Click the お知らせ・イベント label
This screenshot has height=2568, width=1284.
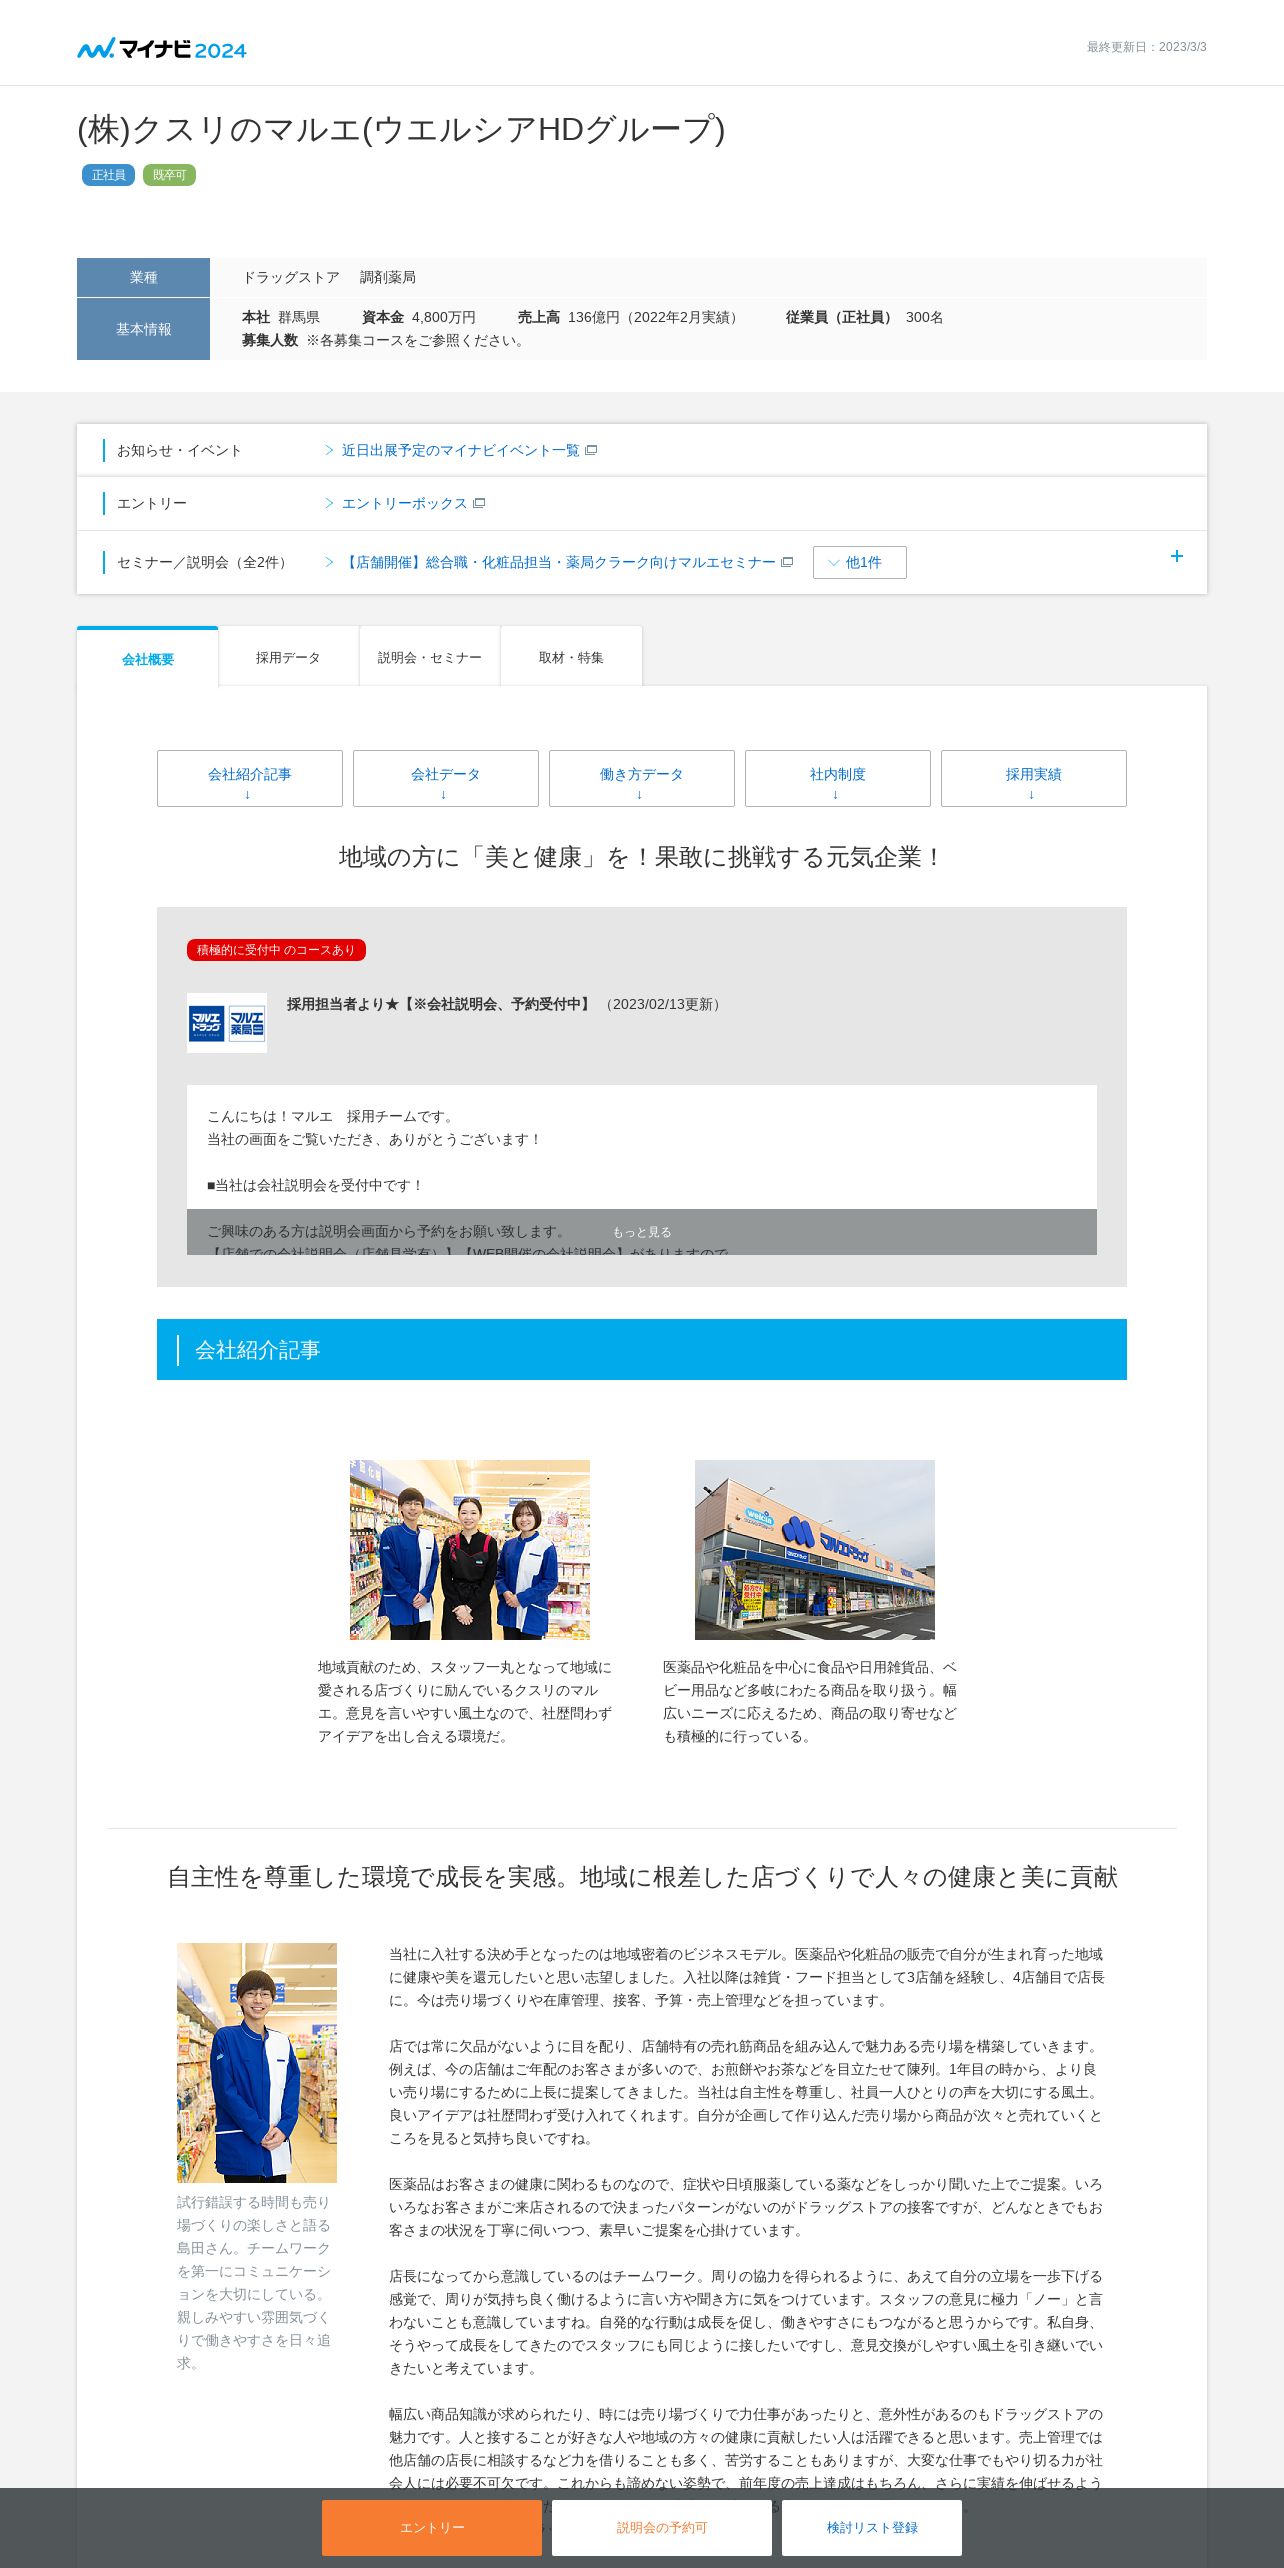pos(180,450)
